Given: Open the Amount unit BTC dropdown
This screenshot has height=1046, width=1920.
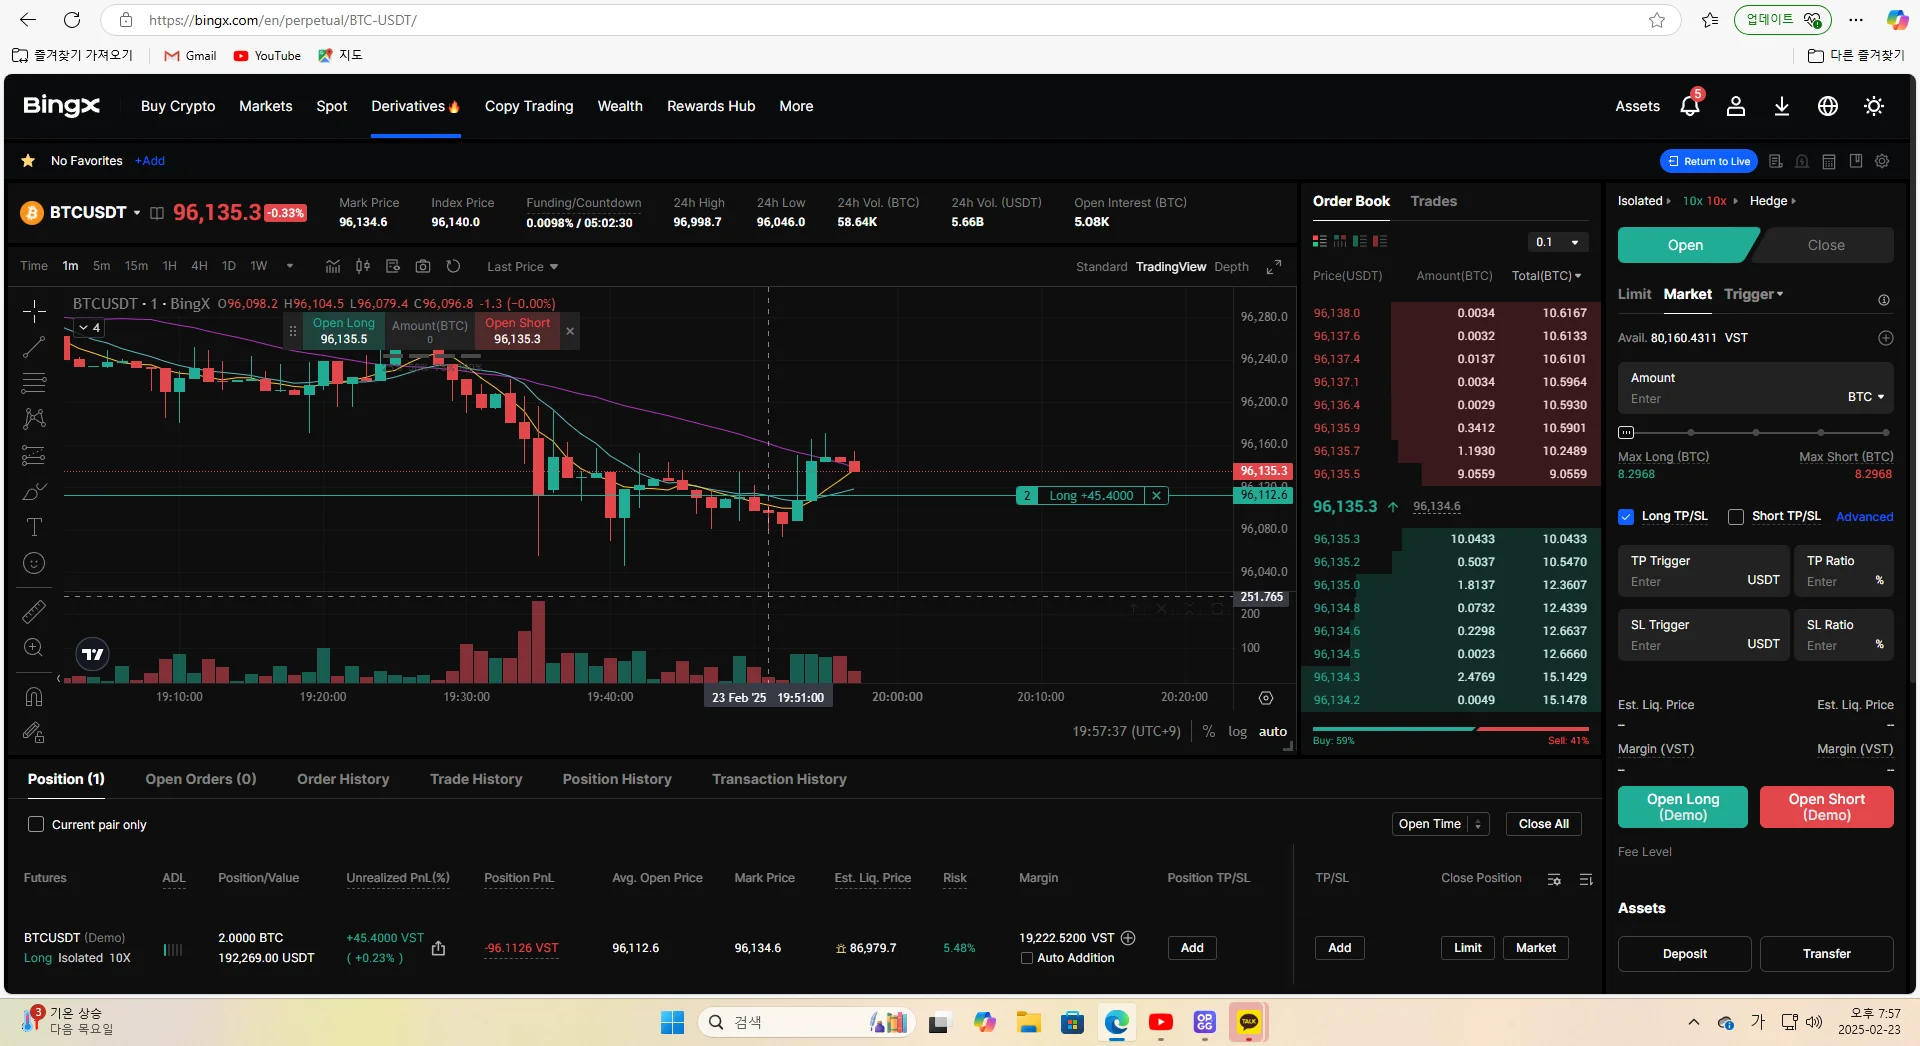Looking at the screenshot, I should click(1866, 397).
